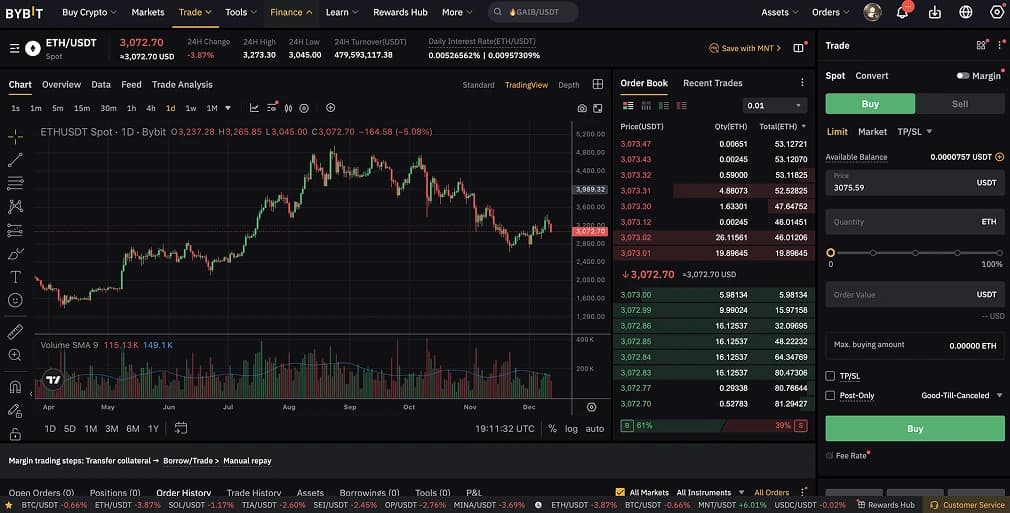1010x513 pixels.
Task: Select the crosshair cursor drawing tool
Action: pyautogui.click(x=15, y=136)
